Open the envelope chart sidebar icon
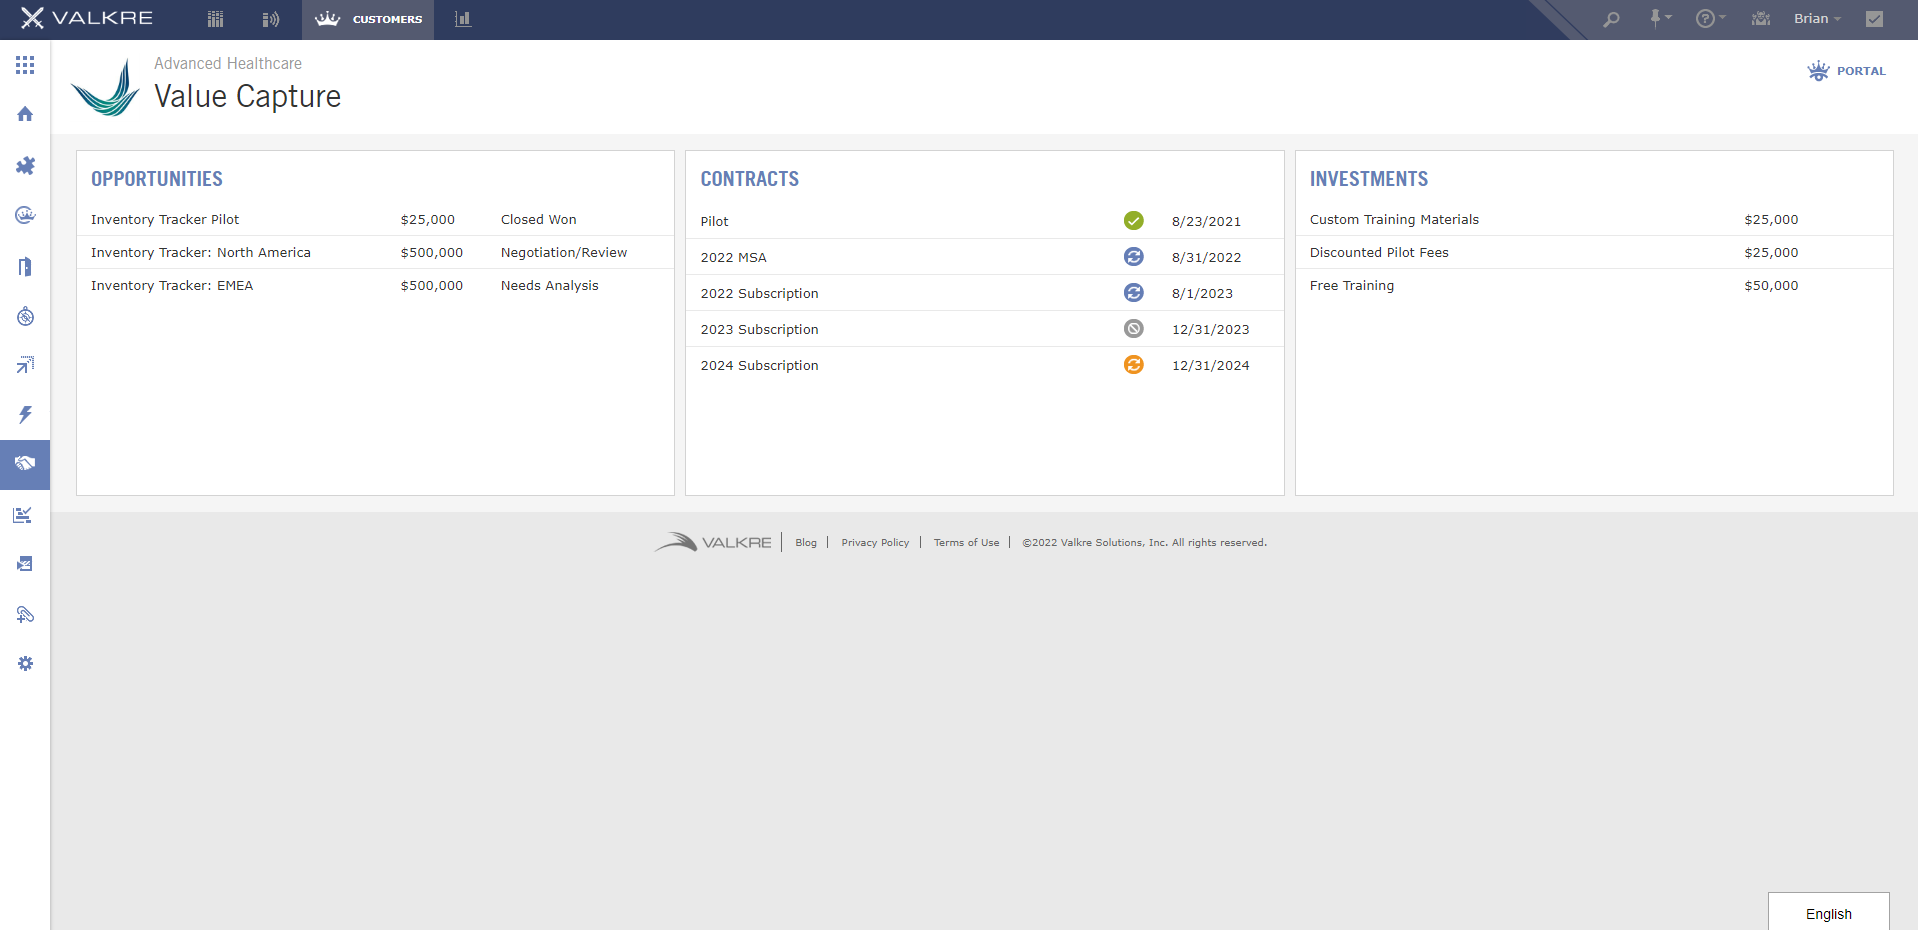The image size is (1918, 930). [25, 564]
